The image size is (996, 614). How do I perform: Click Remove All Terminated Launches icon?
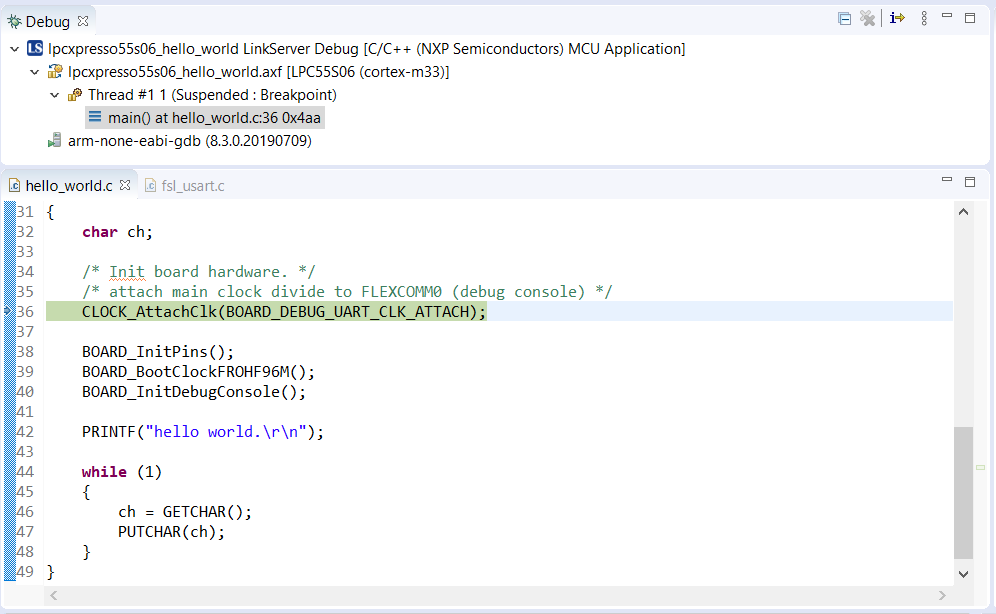click(868, 19)
